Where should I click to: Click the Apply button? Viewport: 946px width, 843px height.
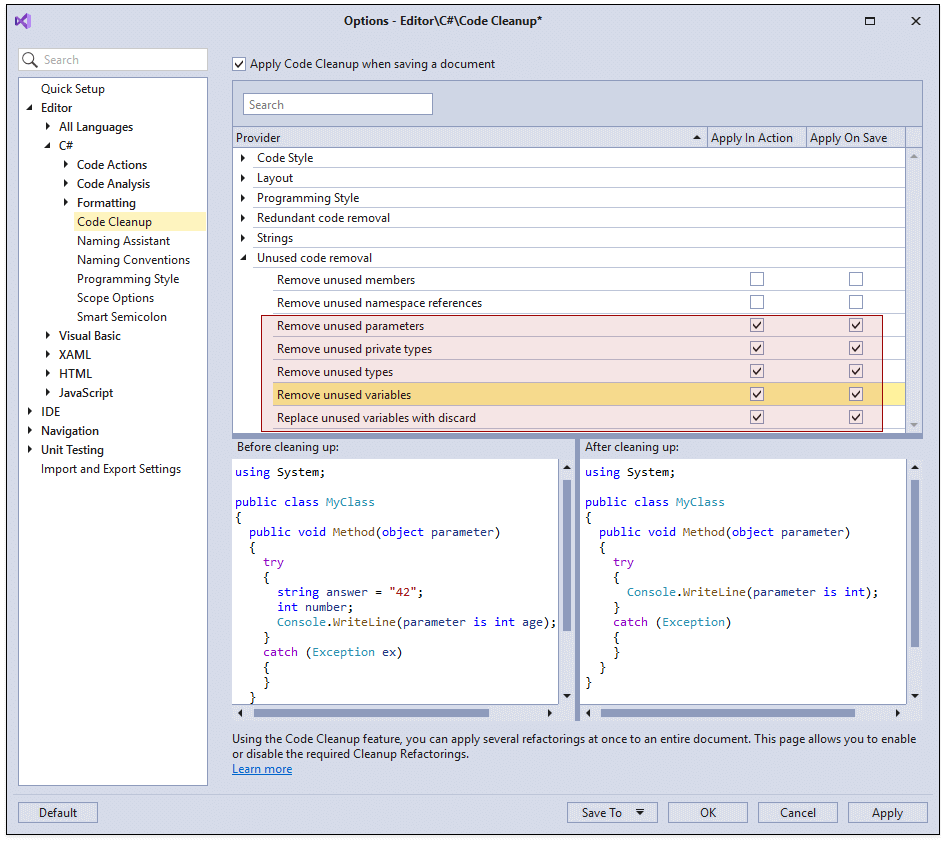point(887,812)
